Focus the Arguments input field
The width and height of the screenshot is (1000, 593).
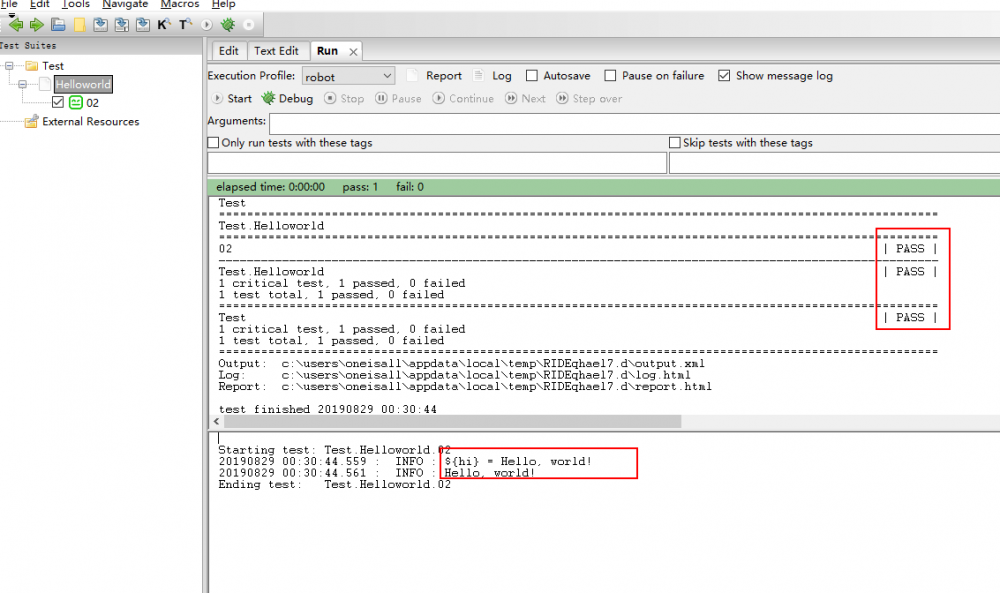(x=635, y=123)
